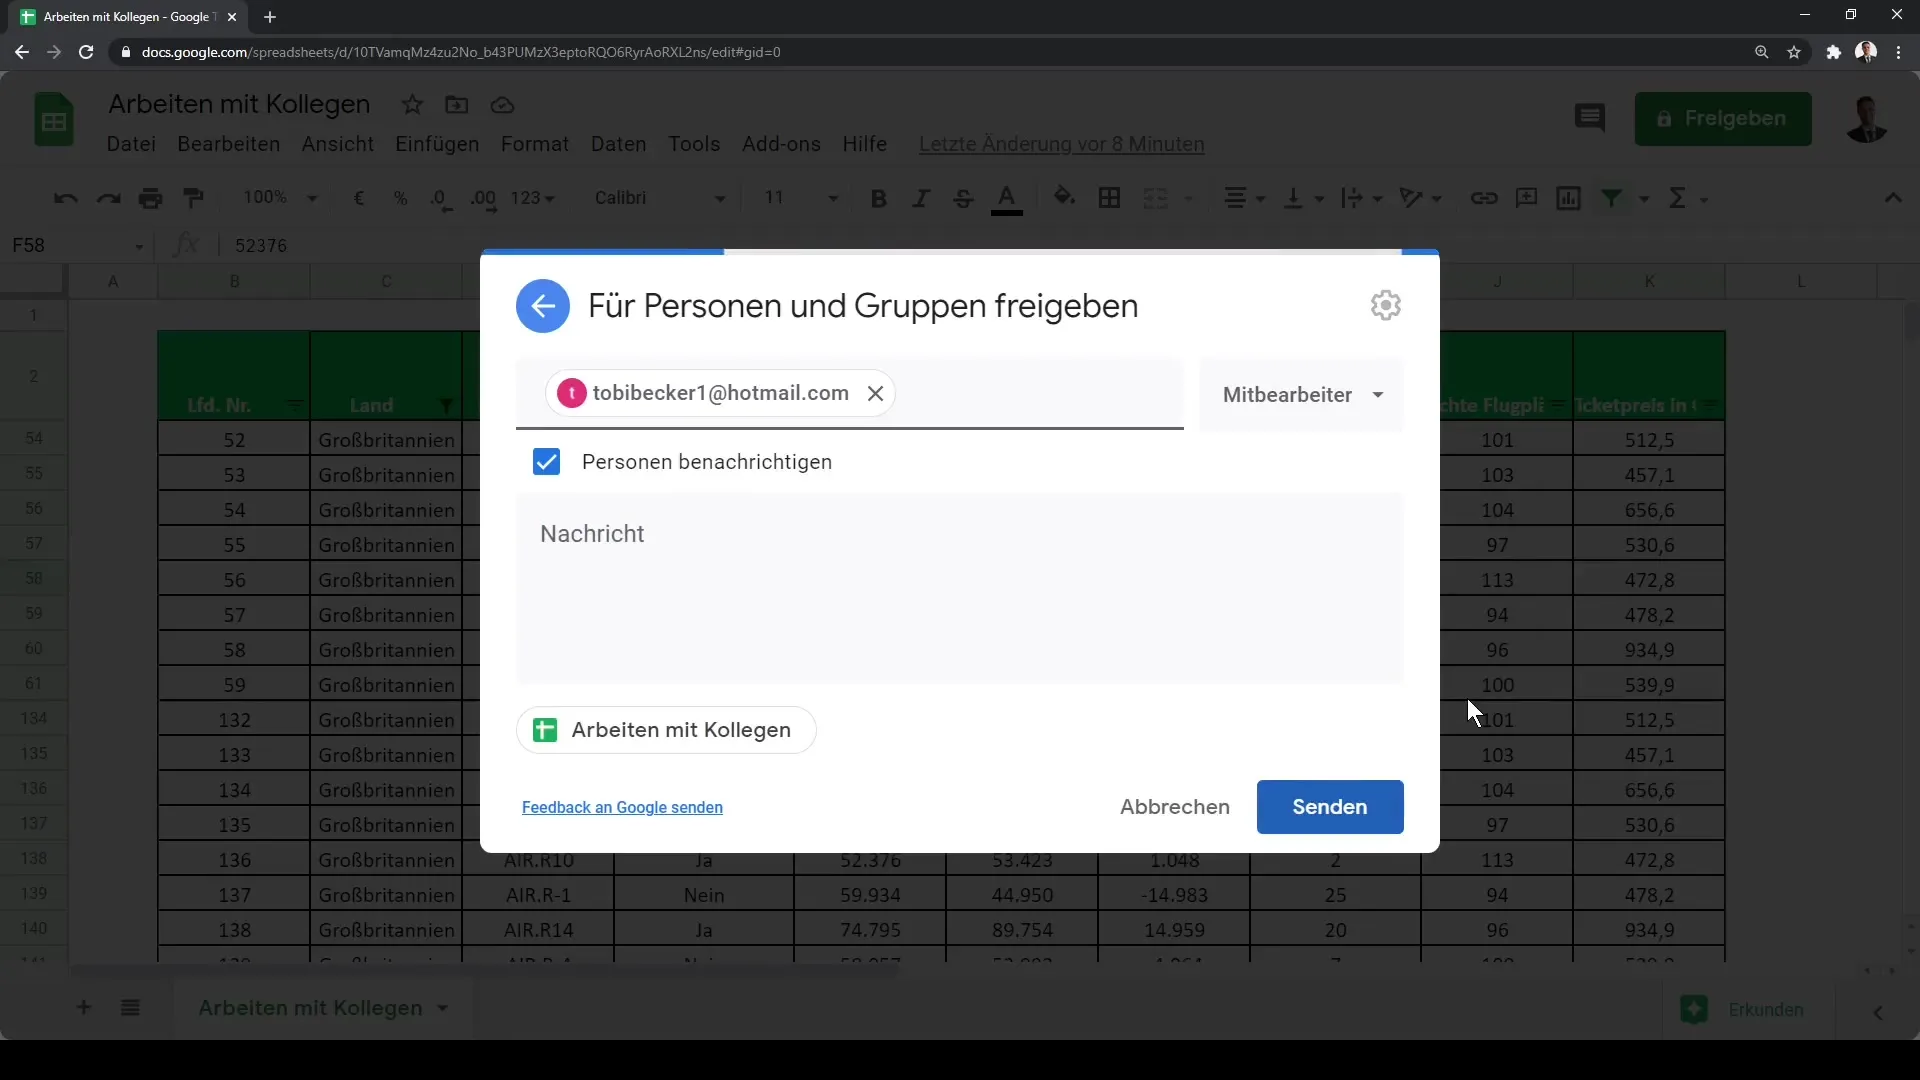Click the bold formatting icon
Image resolution: width=1920 pixels, height=1080 pixels.
(x=880, y=198)
